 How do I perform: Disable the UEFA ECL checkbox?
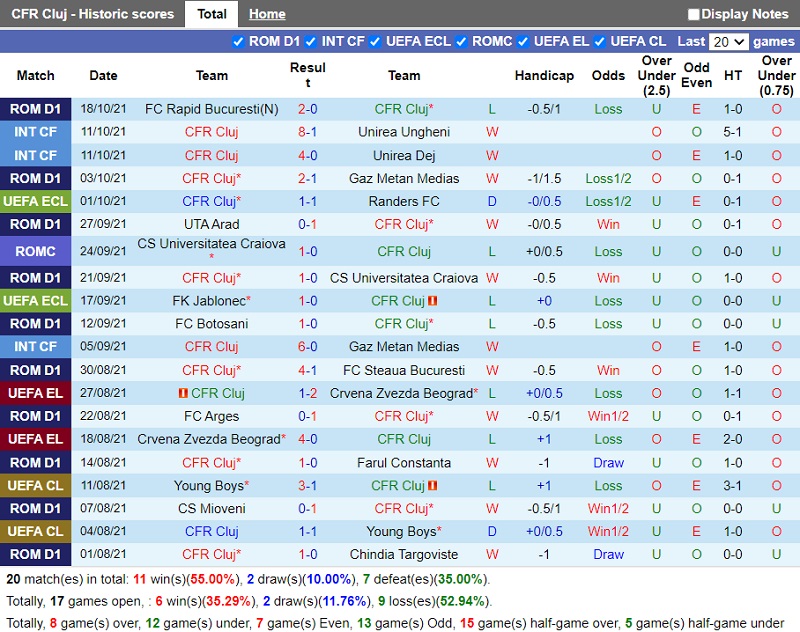point(375,42)
